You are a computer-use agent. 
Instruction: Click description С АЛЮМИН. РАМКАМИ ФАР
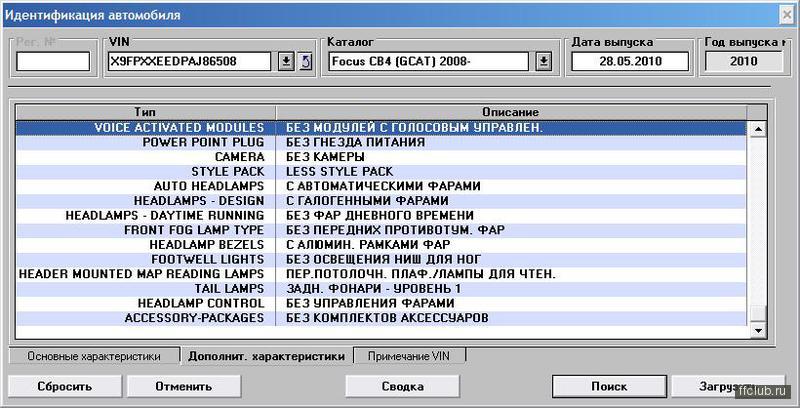[x=368, y=245]
